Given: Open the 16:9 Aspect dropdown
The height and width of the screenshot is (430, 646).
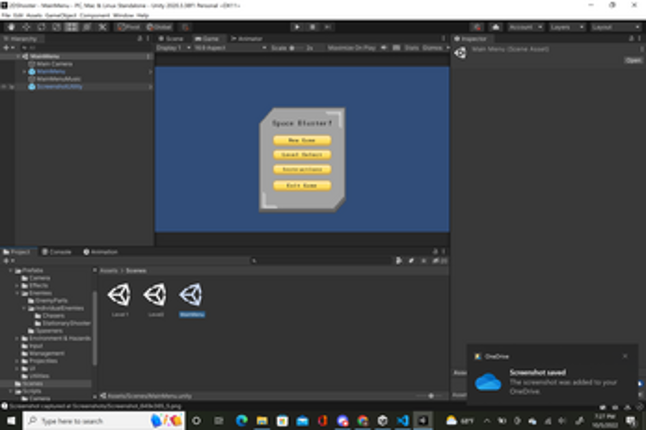Looking at the screenshot, I should (230, 48).
